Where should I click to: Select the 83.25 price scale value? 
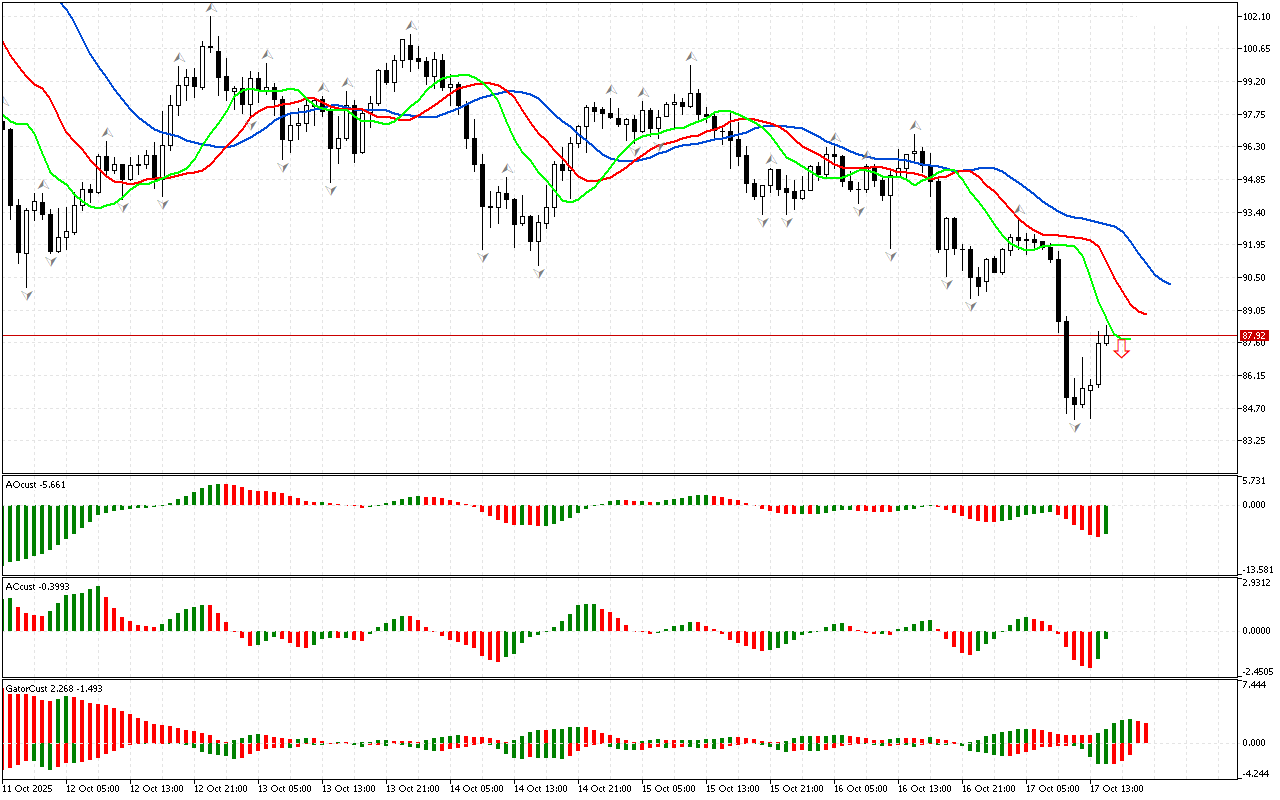1256,441
